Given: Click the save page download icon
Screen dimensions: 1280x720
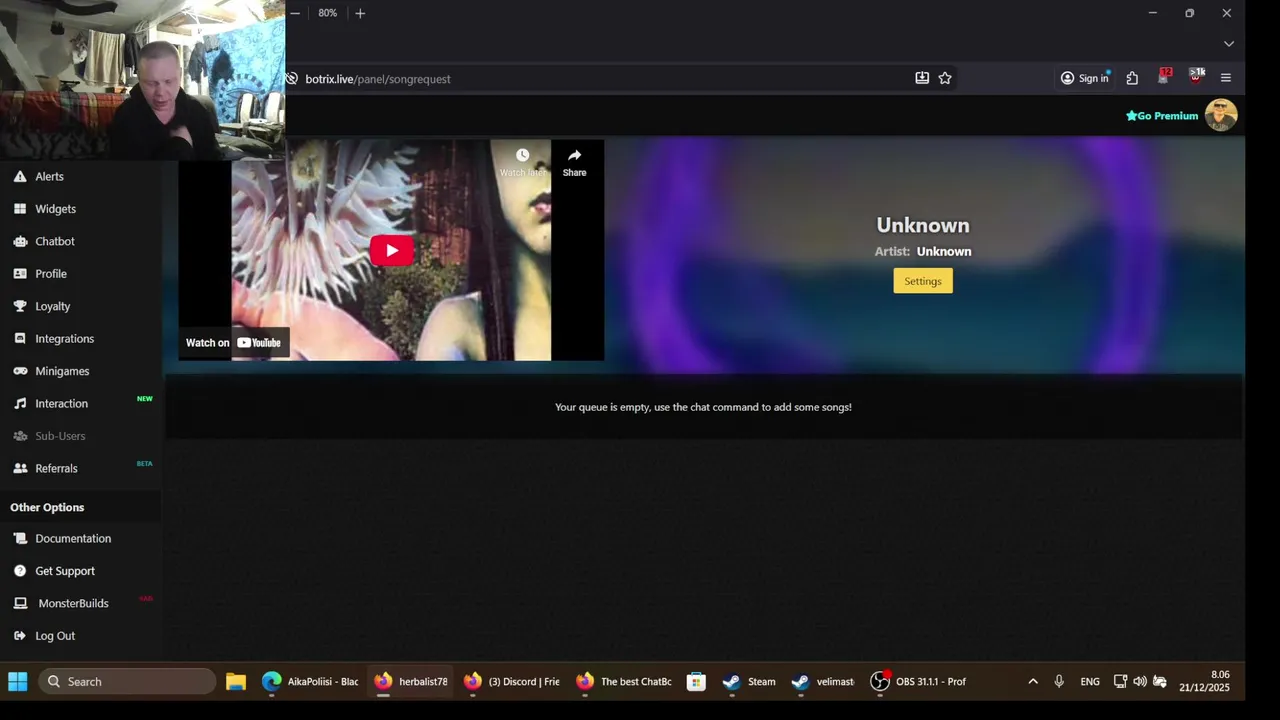Looking at the screenshot, I should coord(922,78).
